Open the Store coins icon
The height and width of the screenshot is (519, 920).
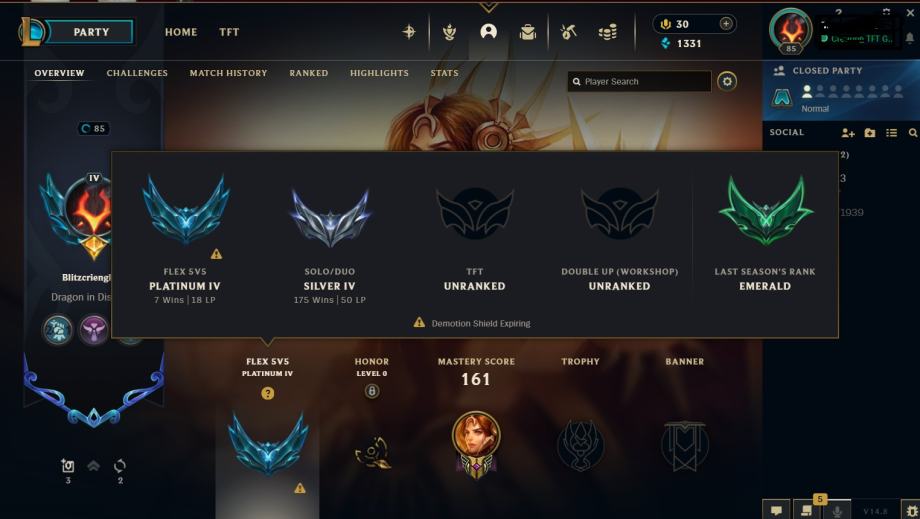(608, 32)
